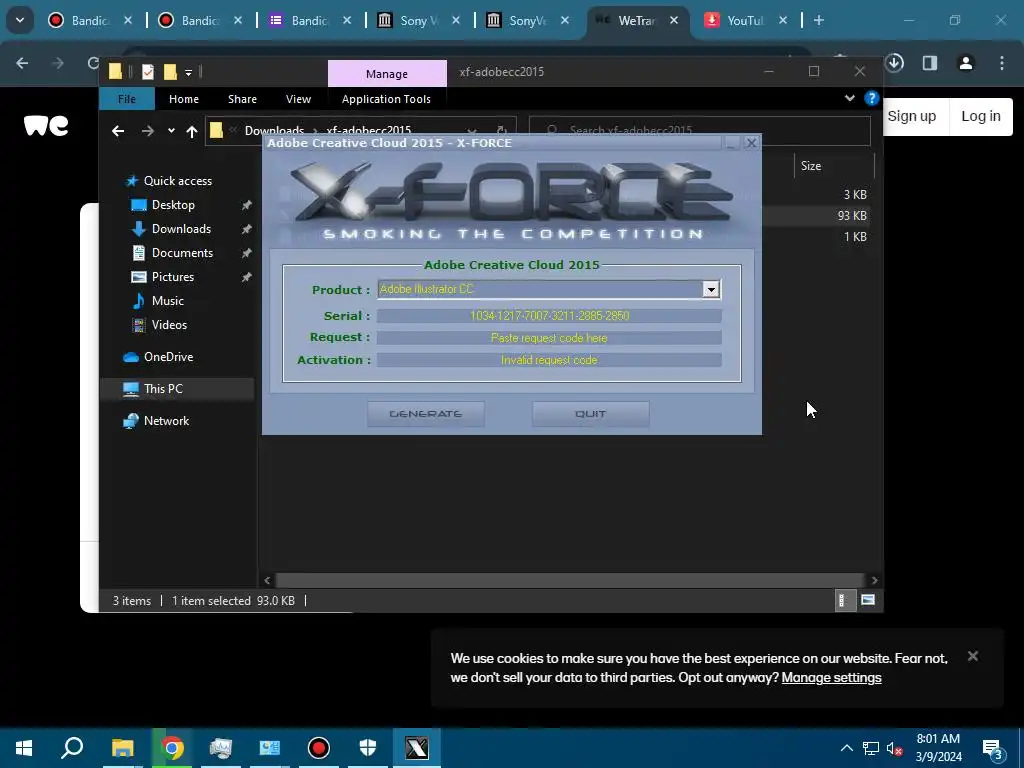Screen dimensions: 1024x768
Task: Select Pictures in navigation pane
Action: coord(172,277)
